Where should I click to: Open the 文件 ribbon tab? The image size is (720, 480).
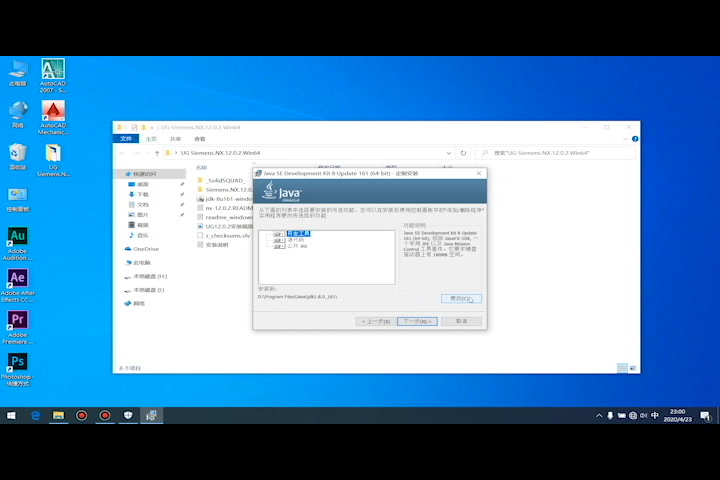(126, 139)
